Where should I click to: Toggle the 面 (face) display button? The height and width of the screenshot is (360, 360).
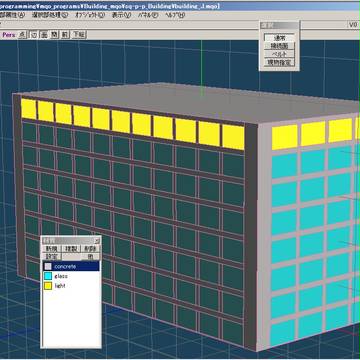(44, 35)
